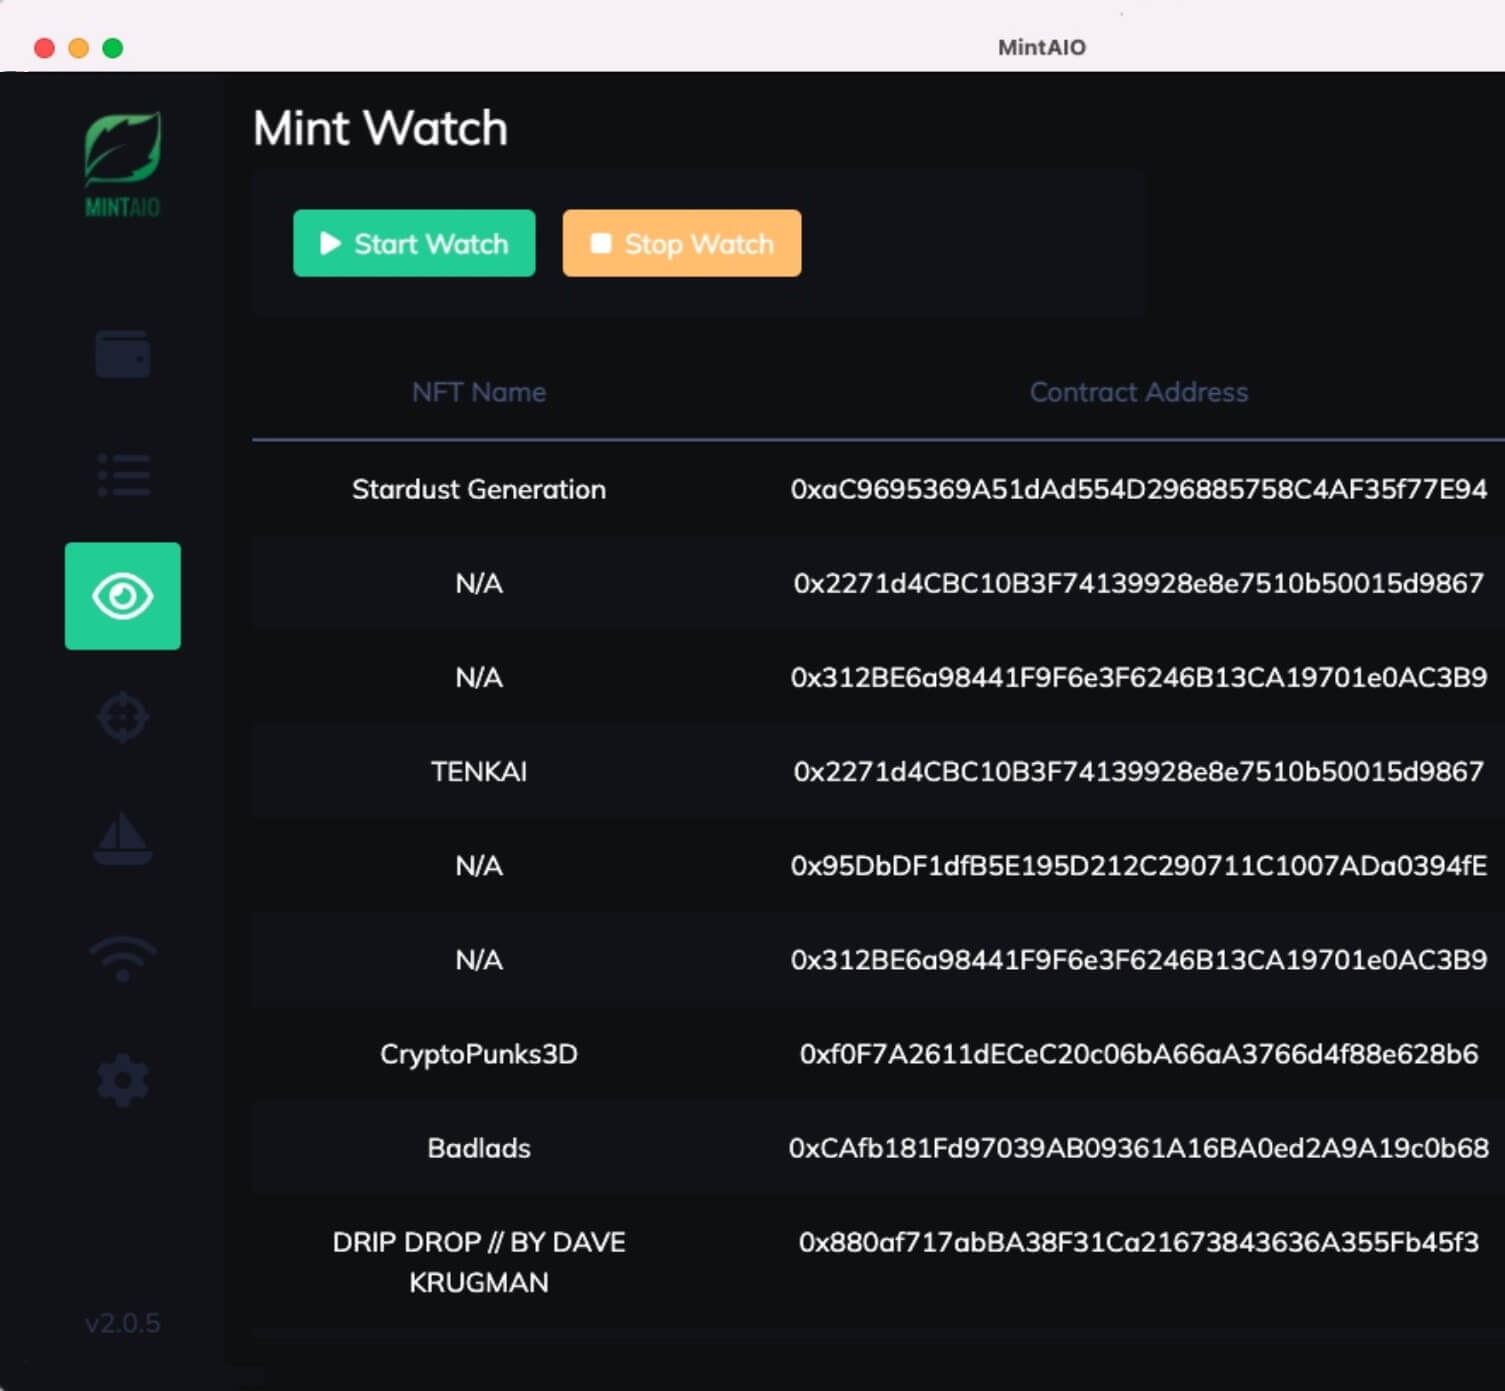Open the settings gear icon
Viewport: 1505px width, 1391px height.
tap(123, 1080)
